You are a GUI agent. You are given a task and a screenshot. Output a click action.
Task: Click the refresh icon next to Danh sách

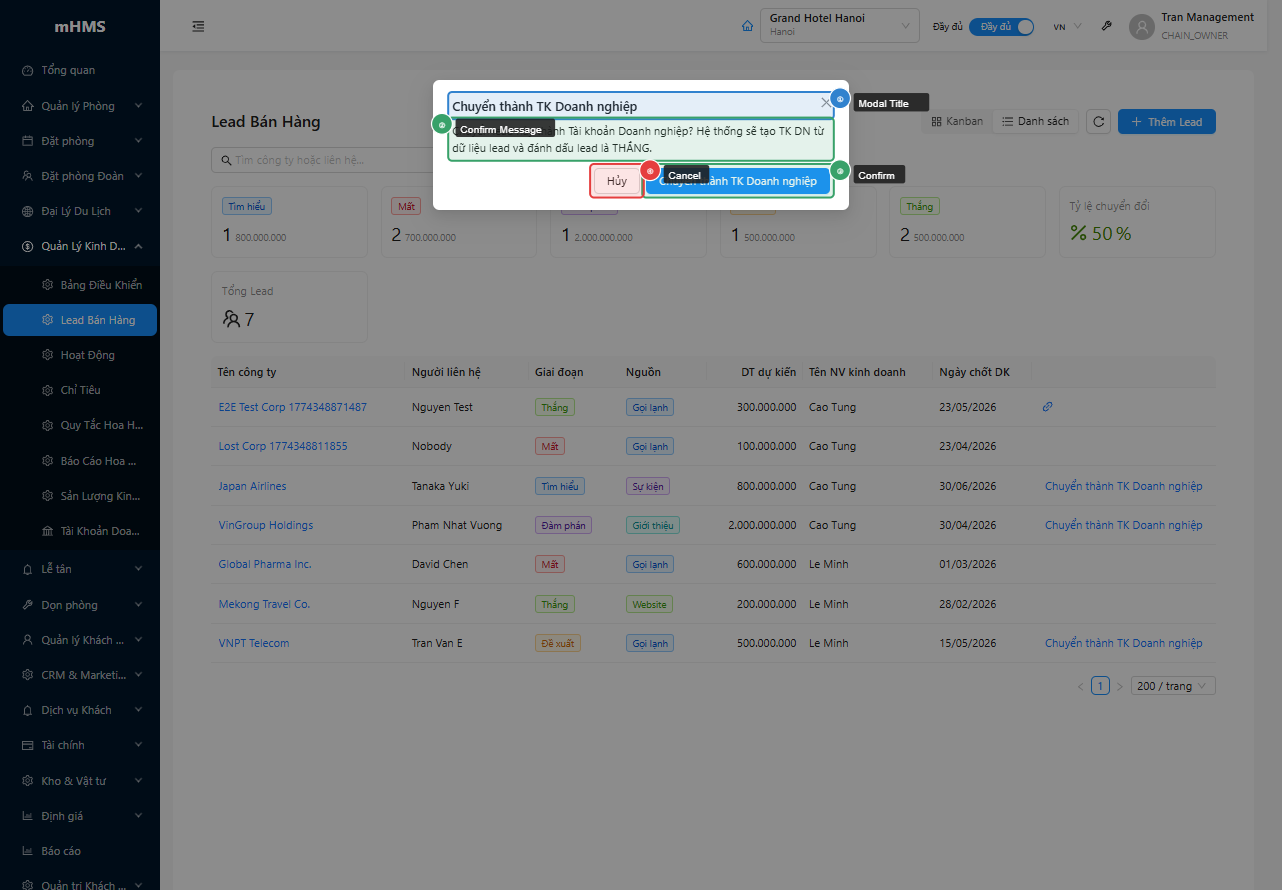[x=1098, y=122]
